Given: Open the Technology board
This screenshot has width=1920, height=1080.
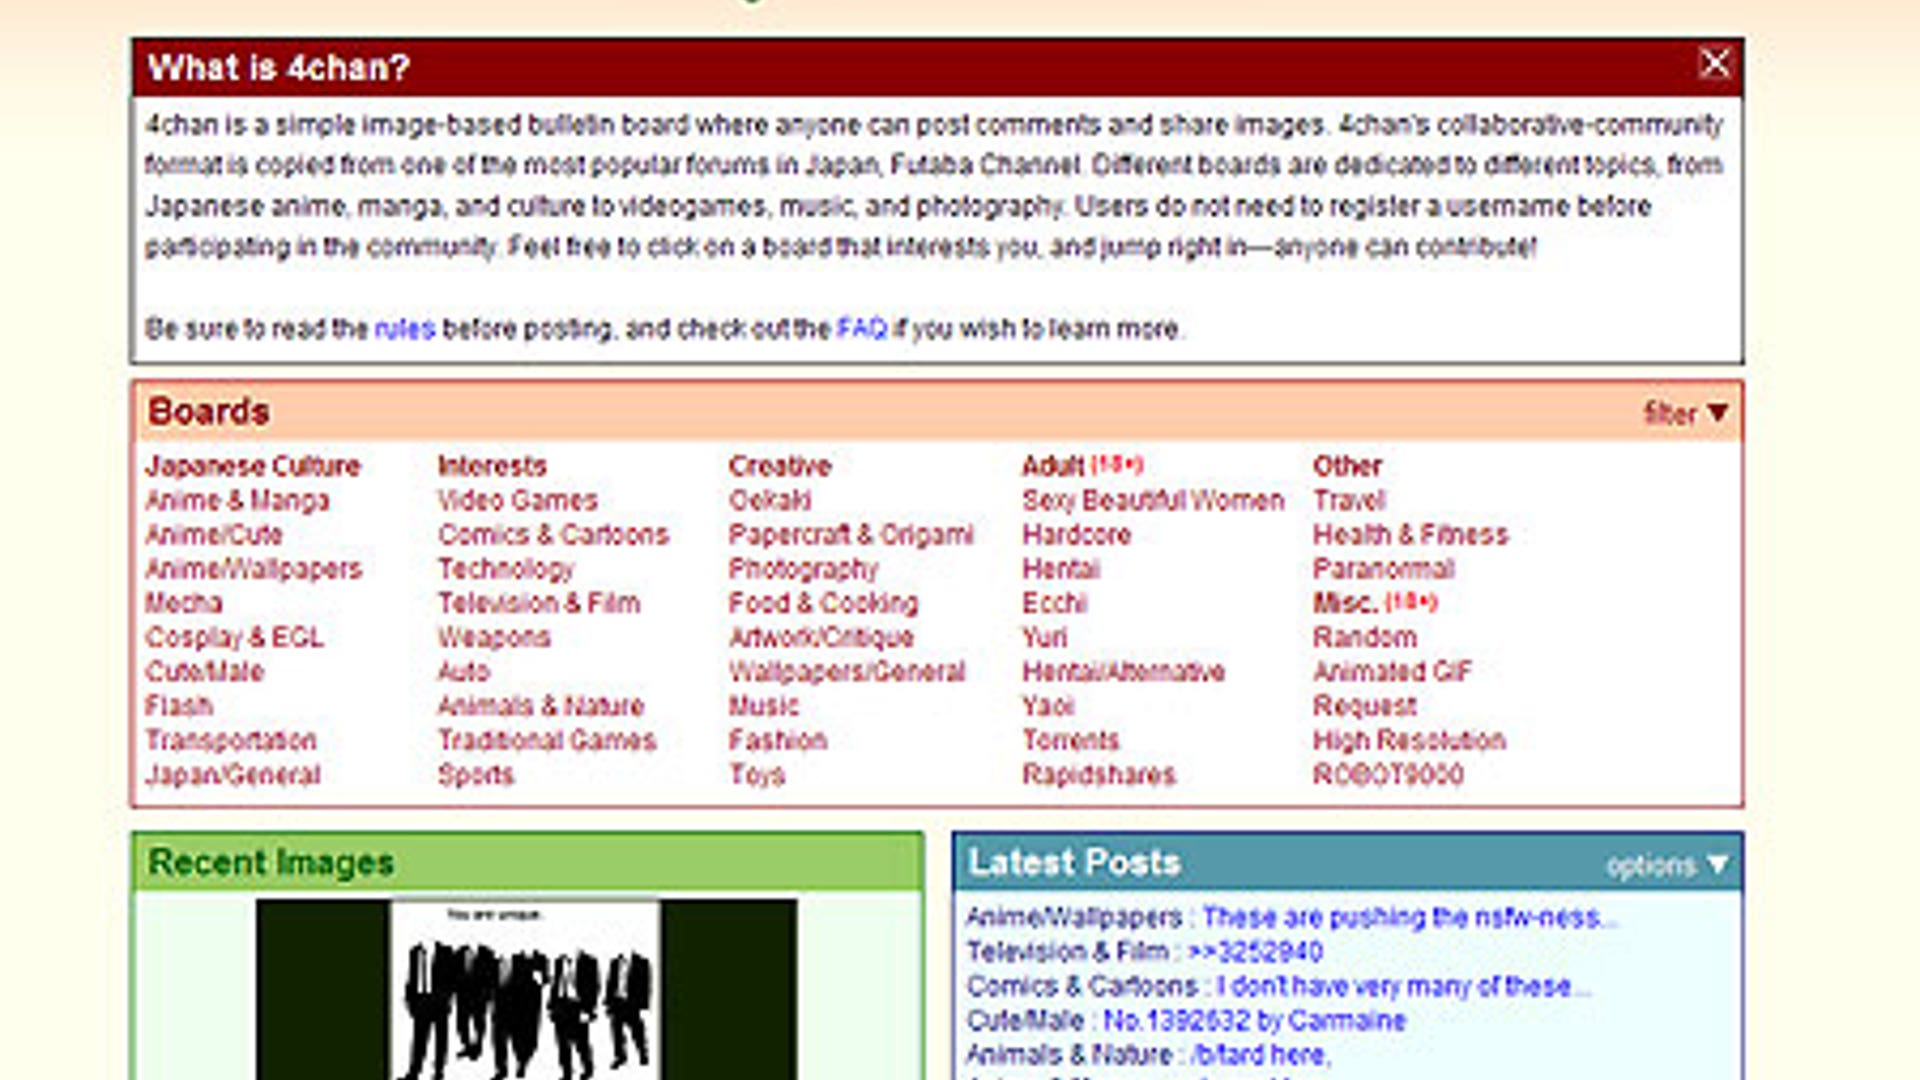Looking at the screenshot, I should (506, 569).
